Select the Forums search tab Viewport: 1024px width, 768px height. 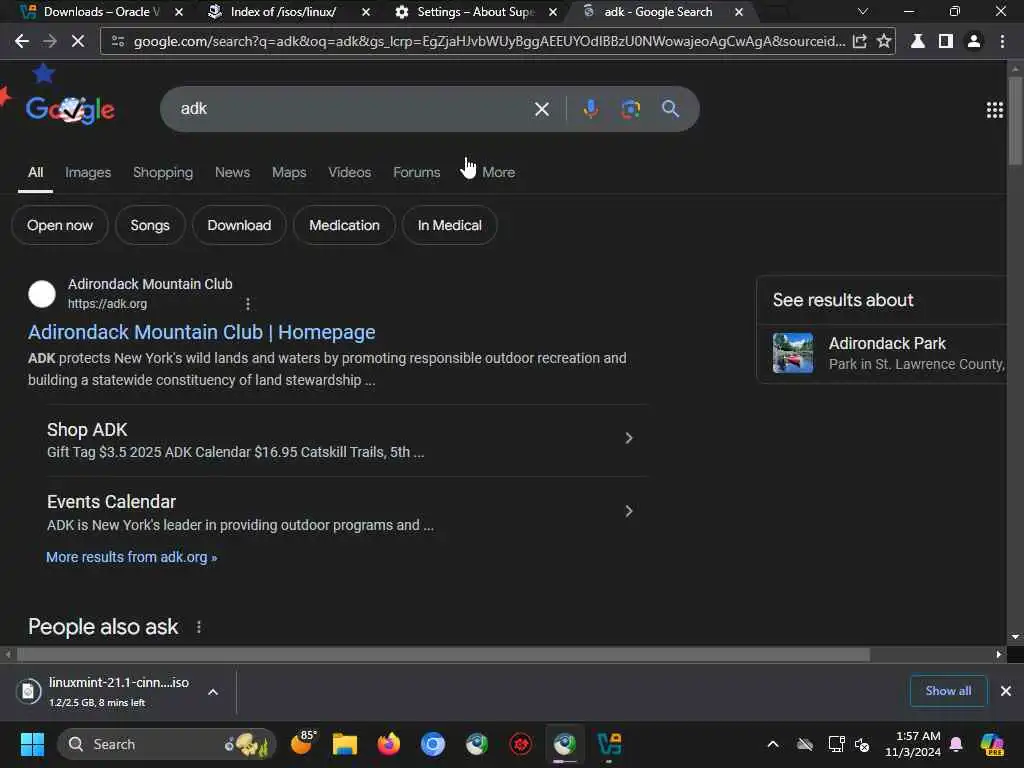tap(417, 172)
